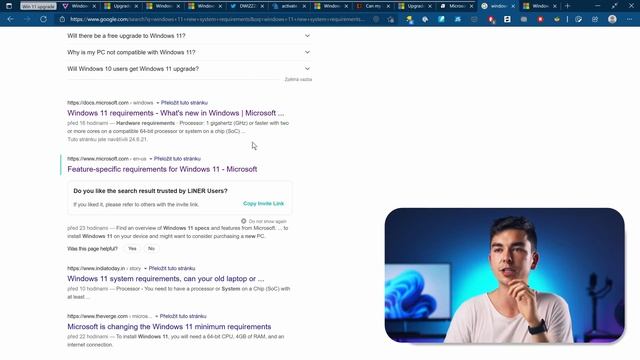Close the 'Micros' tab
Image resolution: width=640 pixels, height=360 pixels.
471,6
